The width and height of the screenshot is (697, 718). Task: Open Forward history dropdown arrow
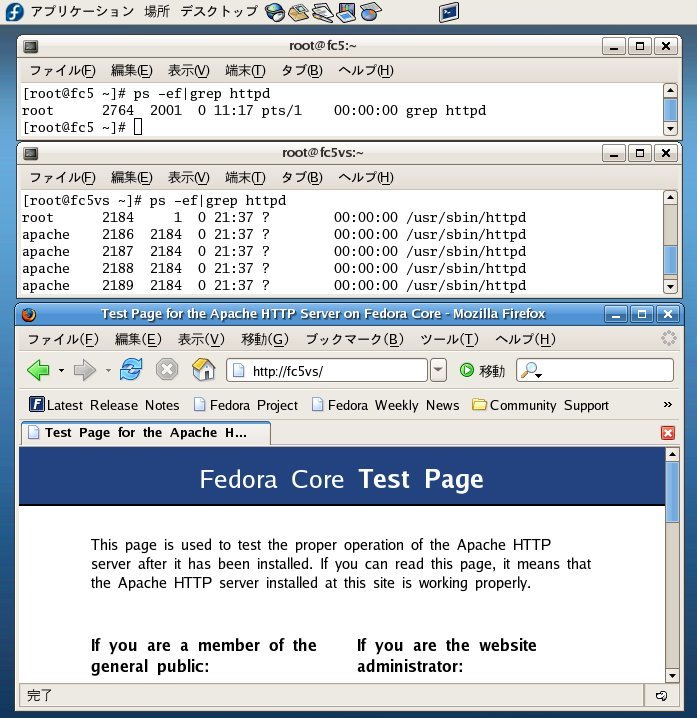pyautogui.click(x=108, y=370)
